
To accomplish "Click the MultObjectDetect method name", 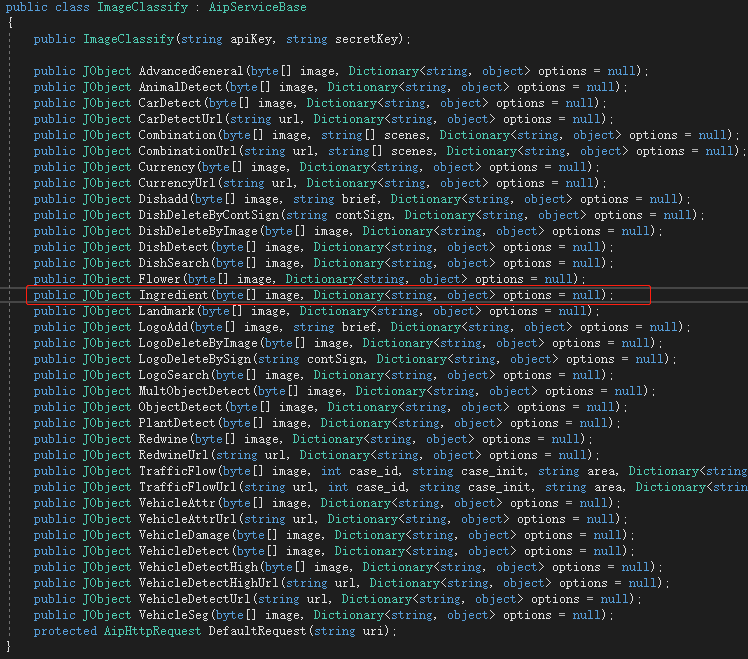I will (x=195, y=391).
